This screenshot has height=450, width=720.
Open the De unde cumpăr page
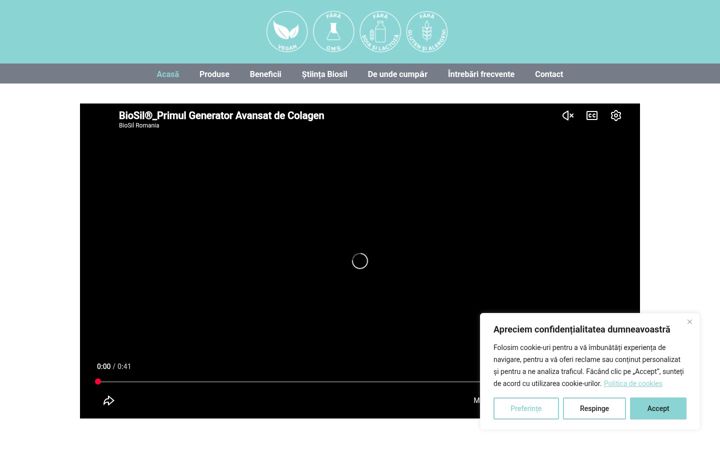coord(397,74)
